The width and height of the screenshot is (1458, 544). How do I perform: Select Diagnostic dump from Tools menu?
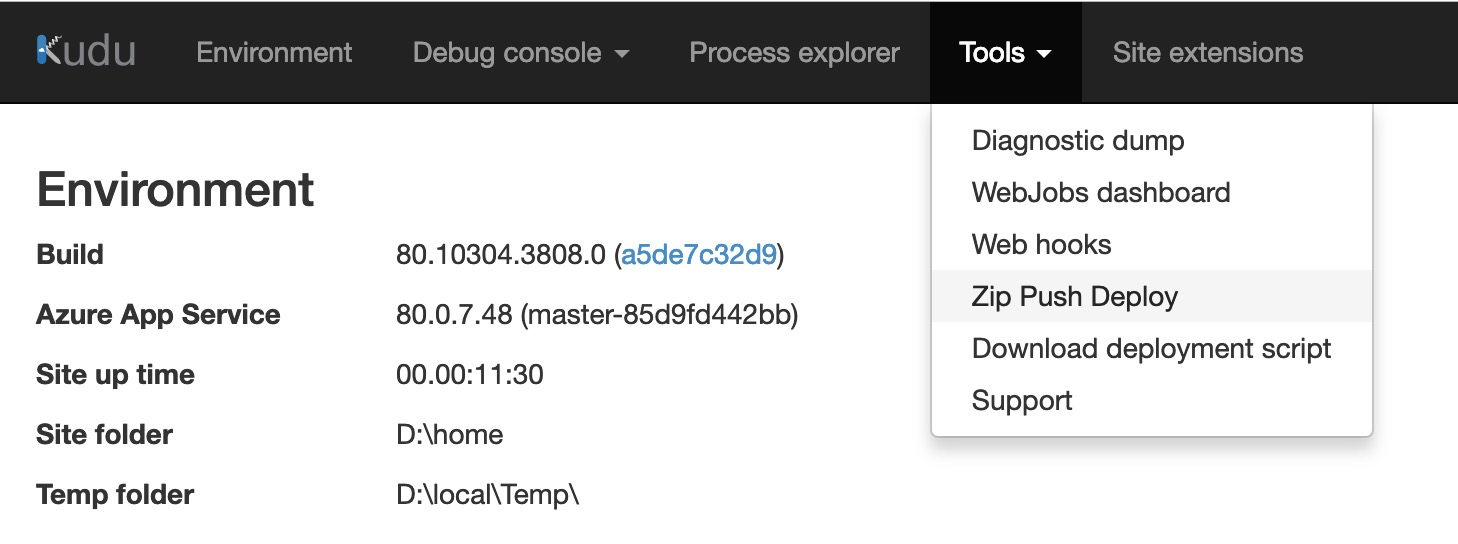tap(1078, 141)
